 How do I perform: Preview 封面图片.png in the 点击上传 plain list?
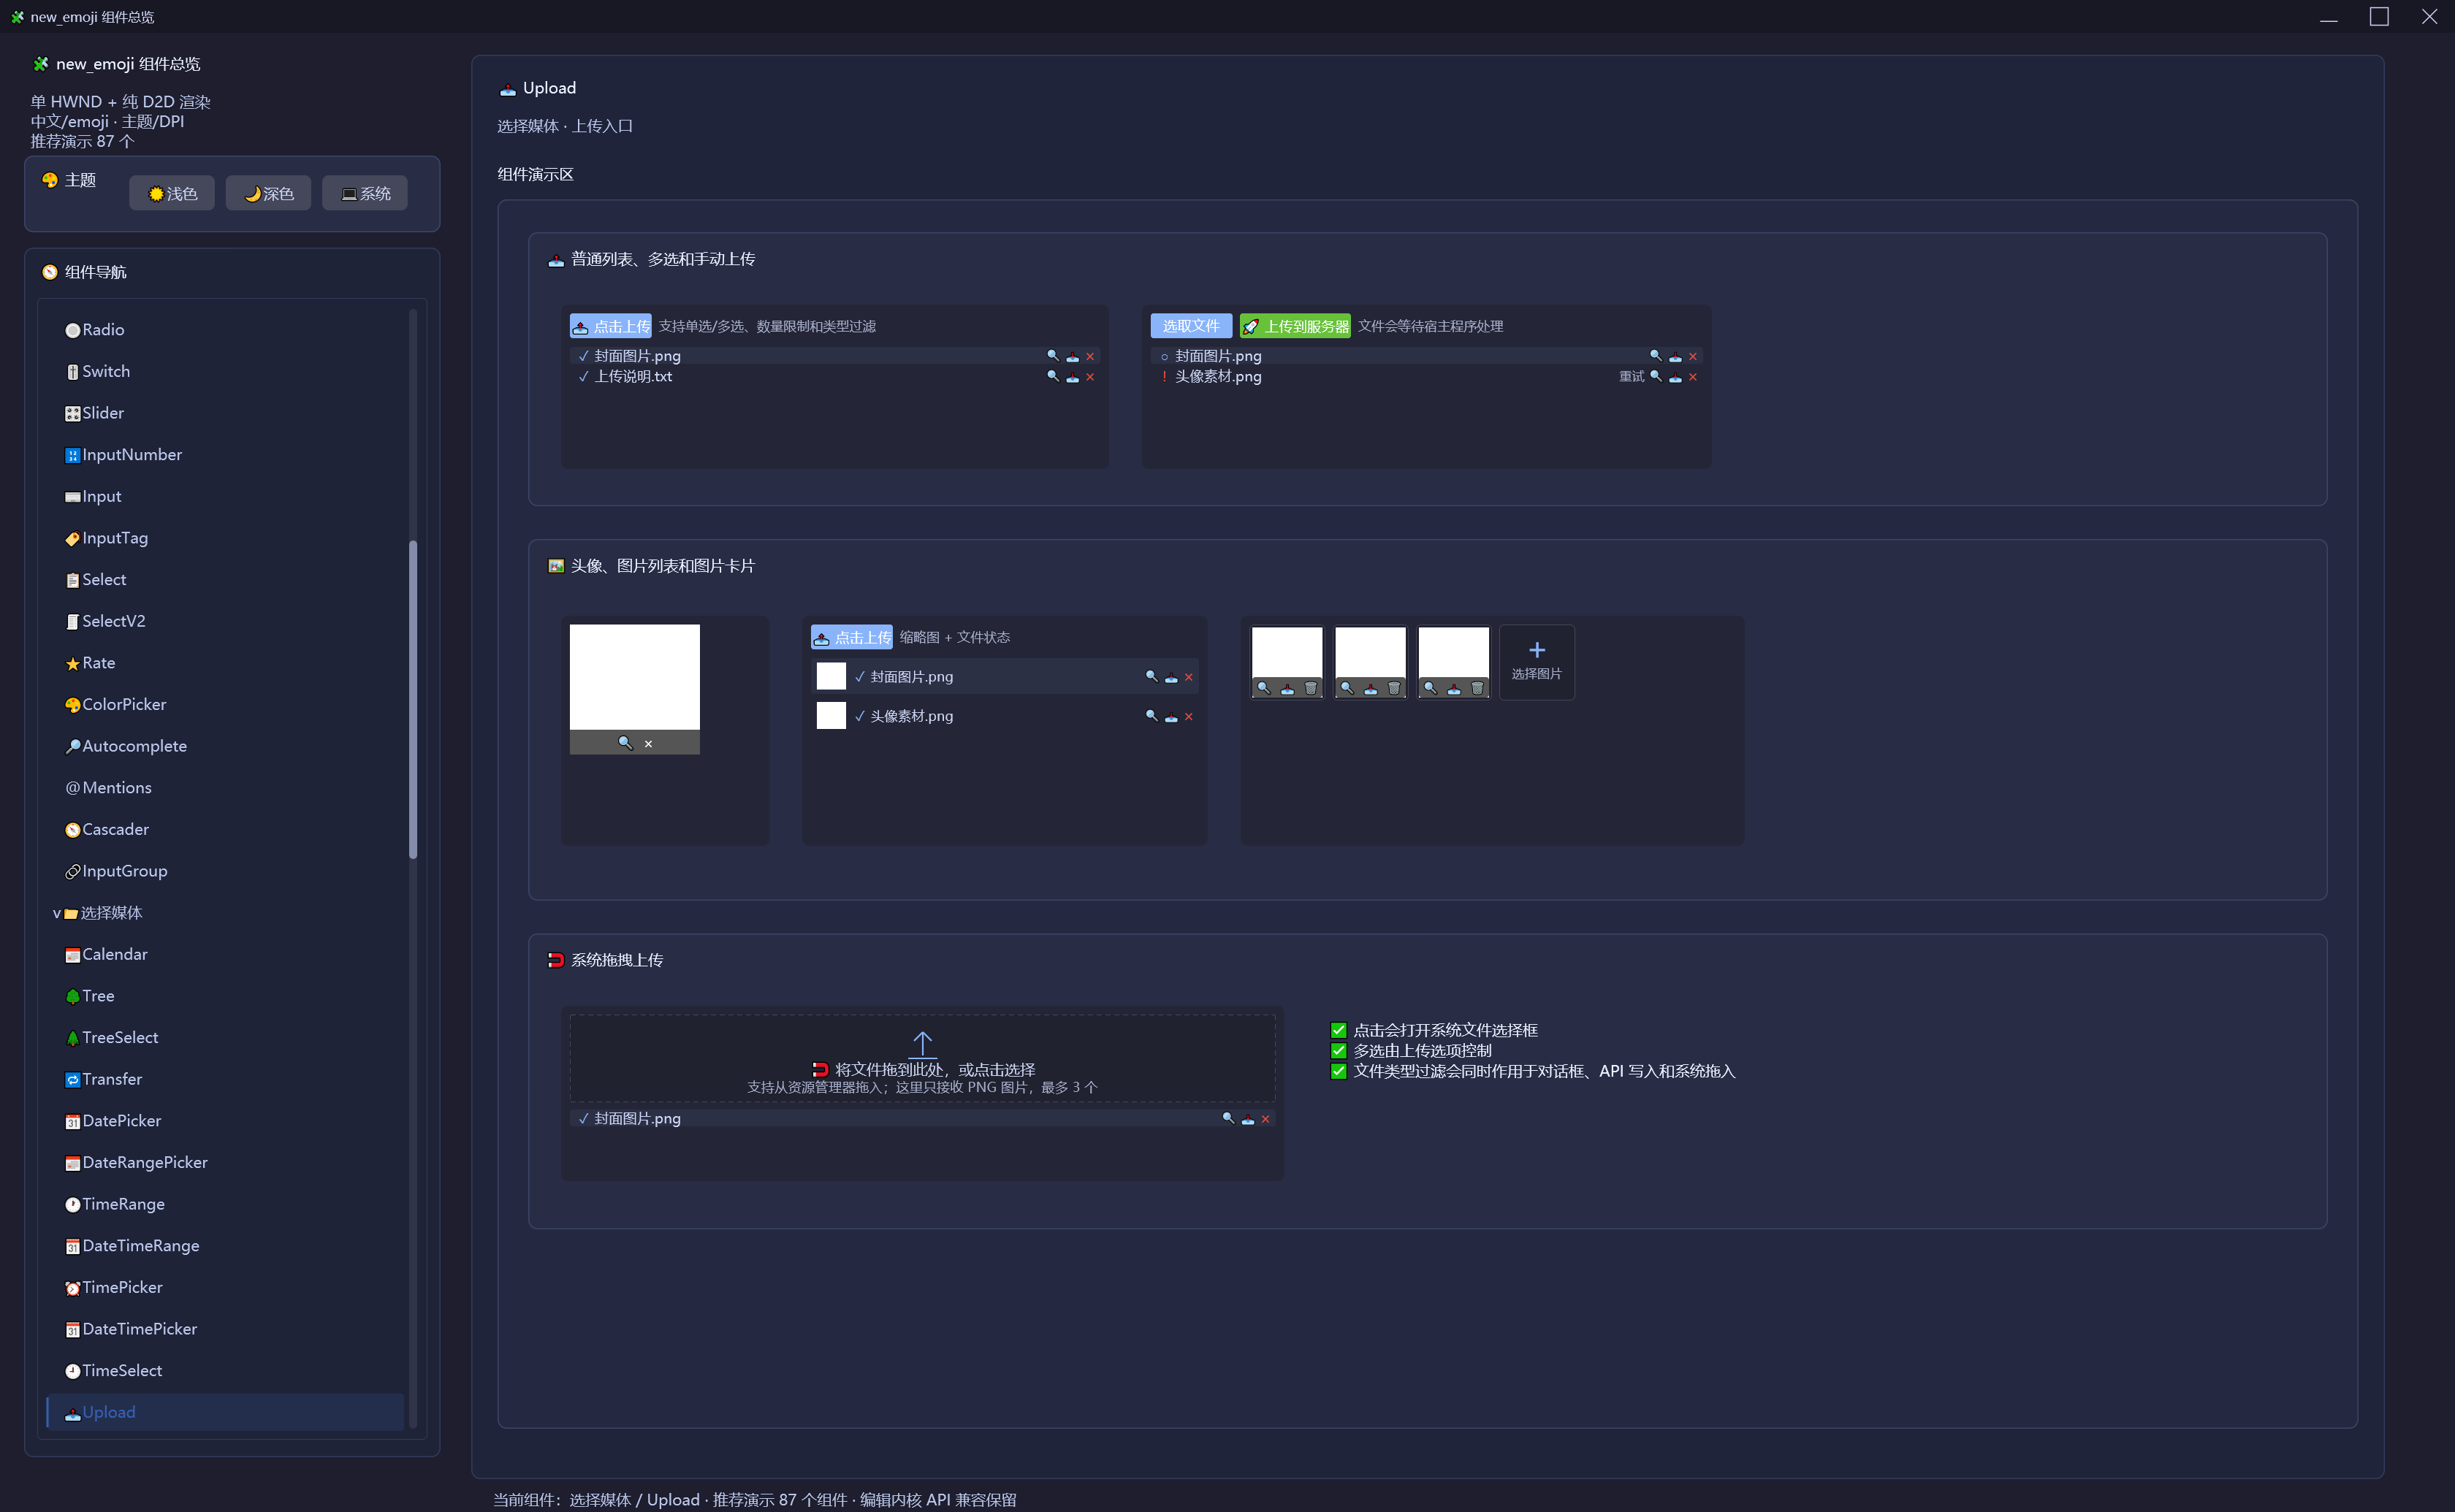[1052, 356]
